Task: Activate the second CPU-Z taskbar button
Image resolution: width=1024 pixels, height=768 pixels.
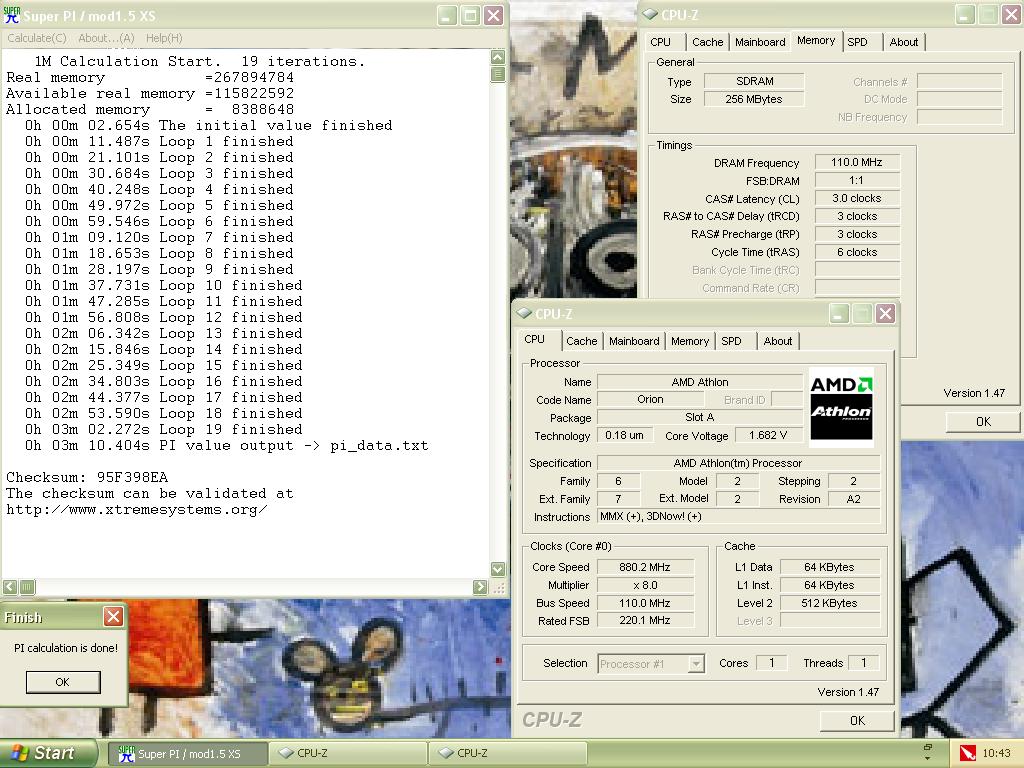Action: (508, 754)
